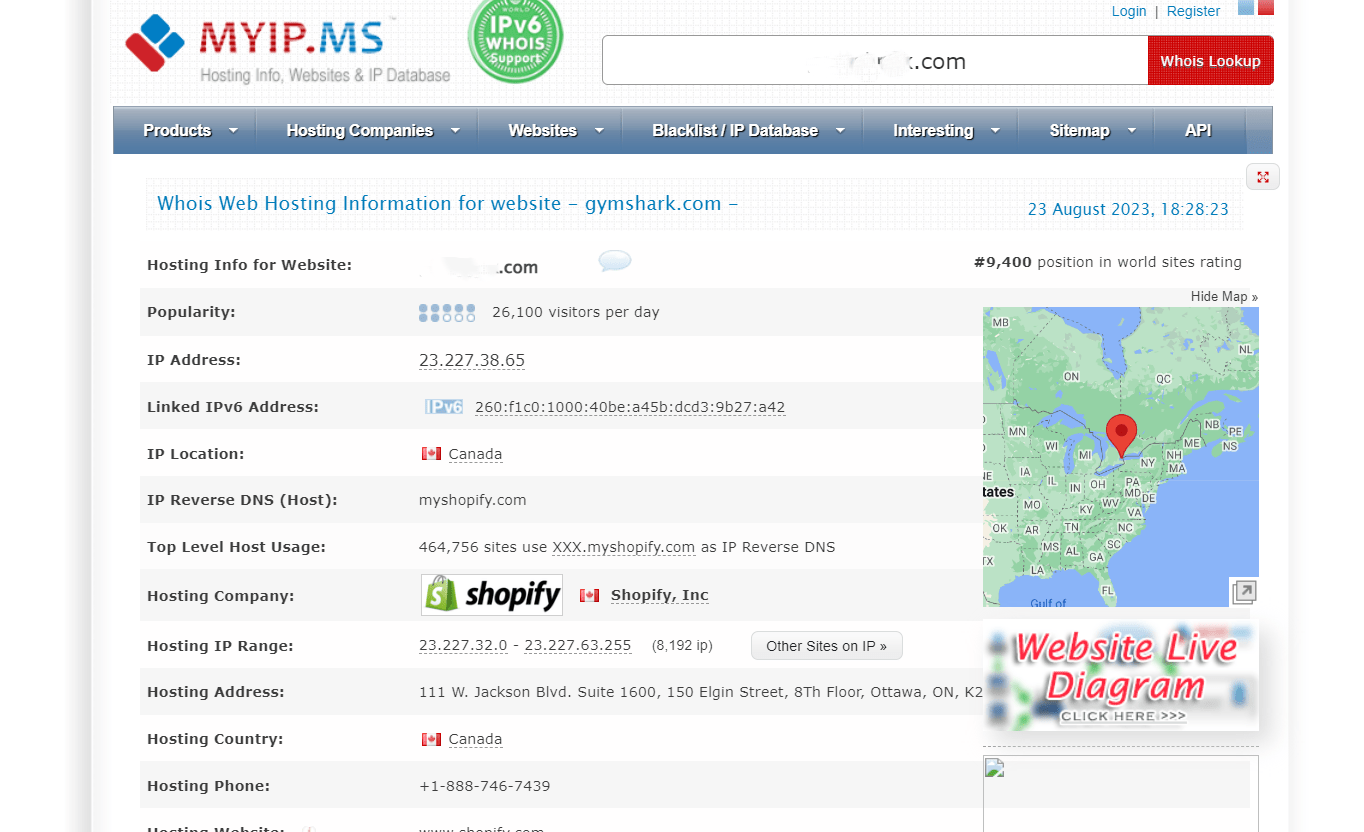Screen dimensions: 1364x832
Task: Click the page heading mentioning gymshark.com
Action: (448, 204)
